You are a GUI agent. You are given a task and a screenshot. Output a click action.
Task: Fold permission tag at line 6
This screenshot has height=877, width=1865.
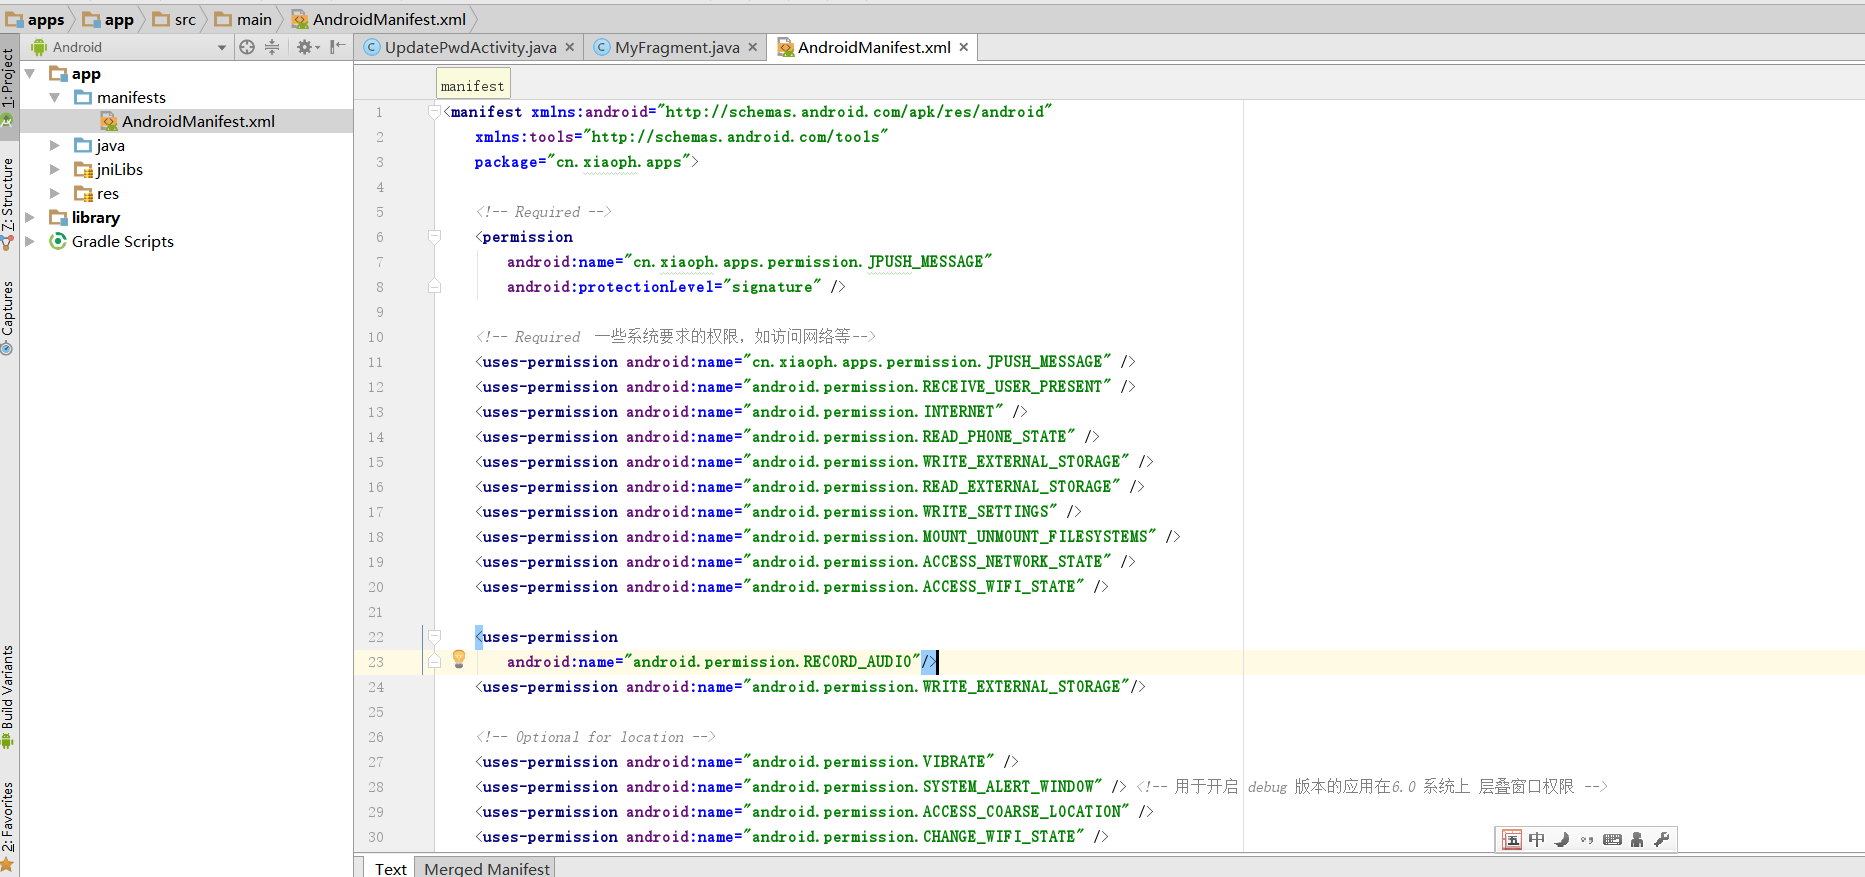coord(435,236)
